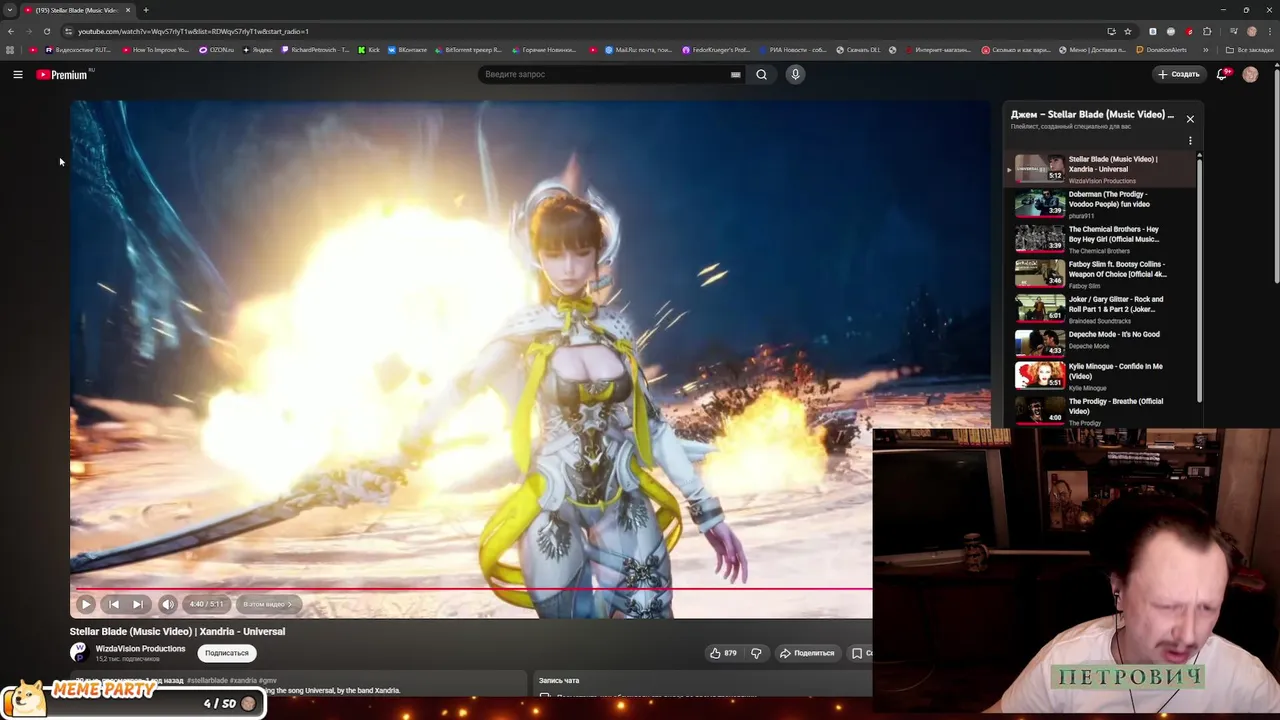The height and width of the screenshot is (720, 1280).
Task: Play the video with the play button
Action: pos(86,604)
